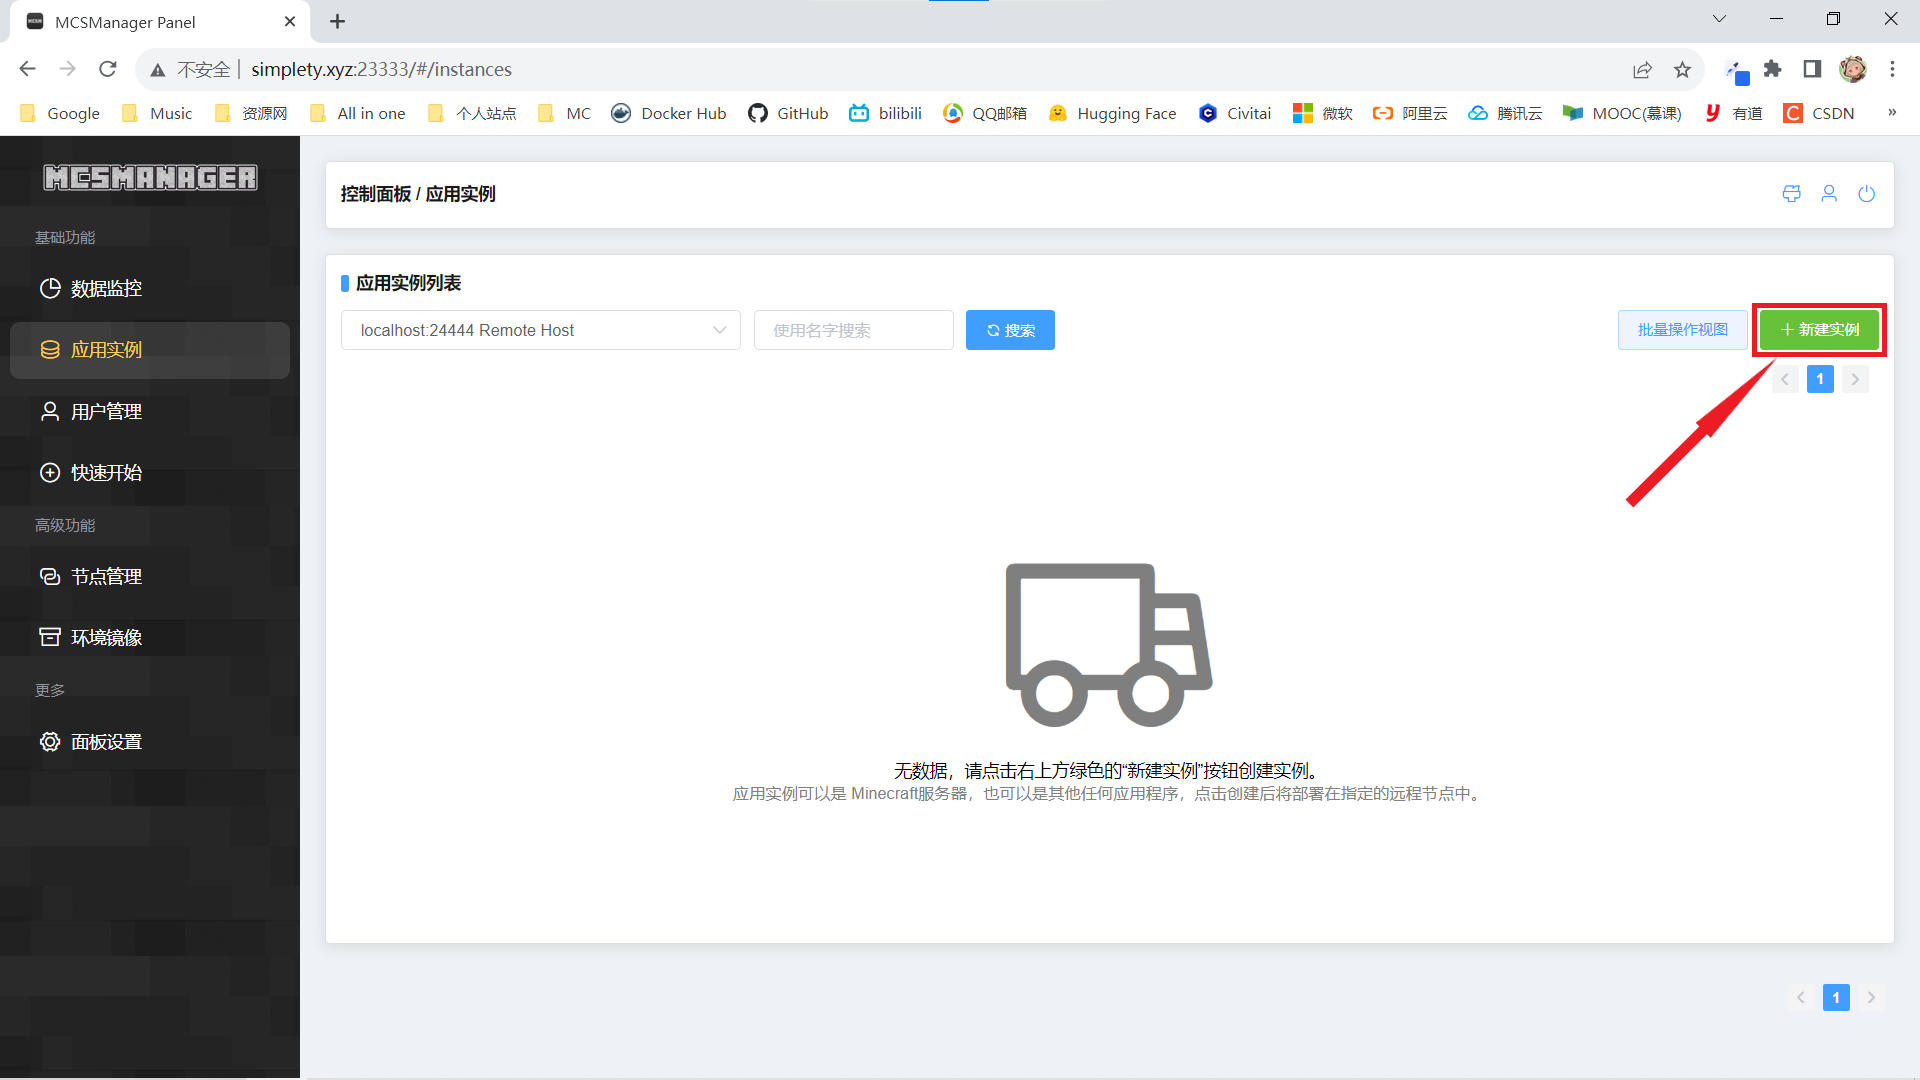1920x1080 pixels.
Task: Select page 1 in bottom pagination
Action: pyautogui.click(x=1836, y=998)
